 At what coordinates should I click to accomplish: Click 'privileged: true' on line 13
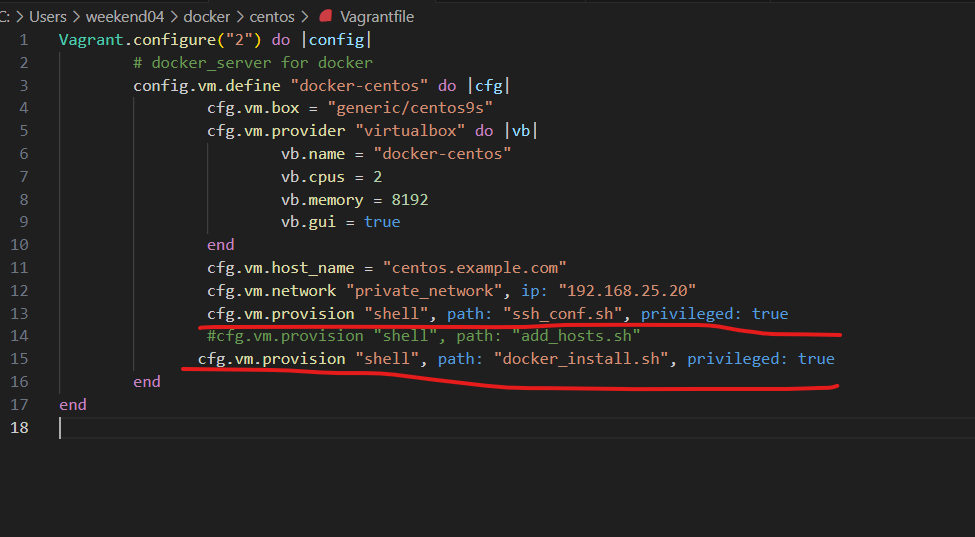click(714, 314)
